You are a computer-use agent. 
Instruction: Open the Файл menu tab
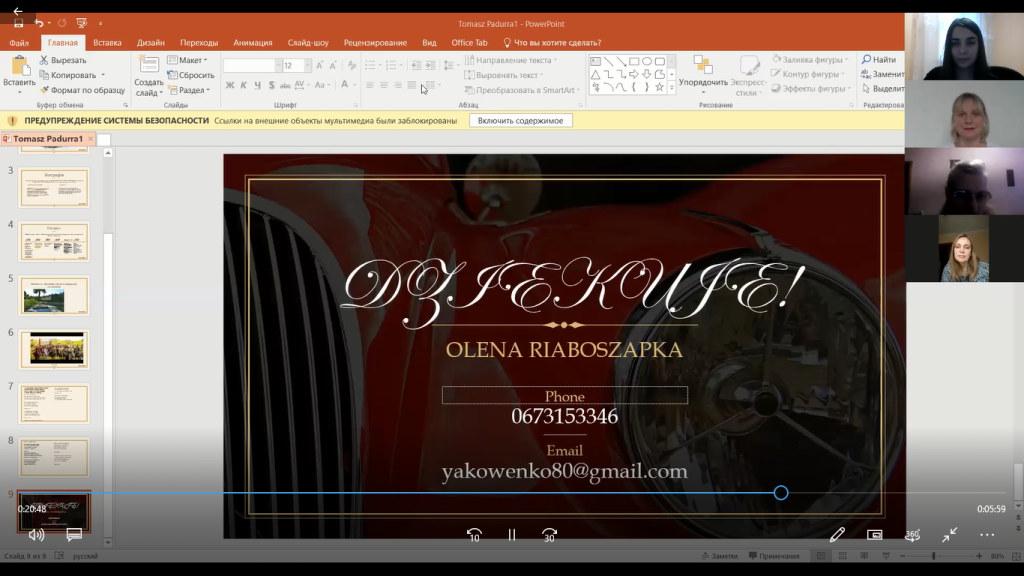coord(19,42)
